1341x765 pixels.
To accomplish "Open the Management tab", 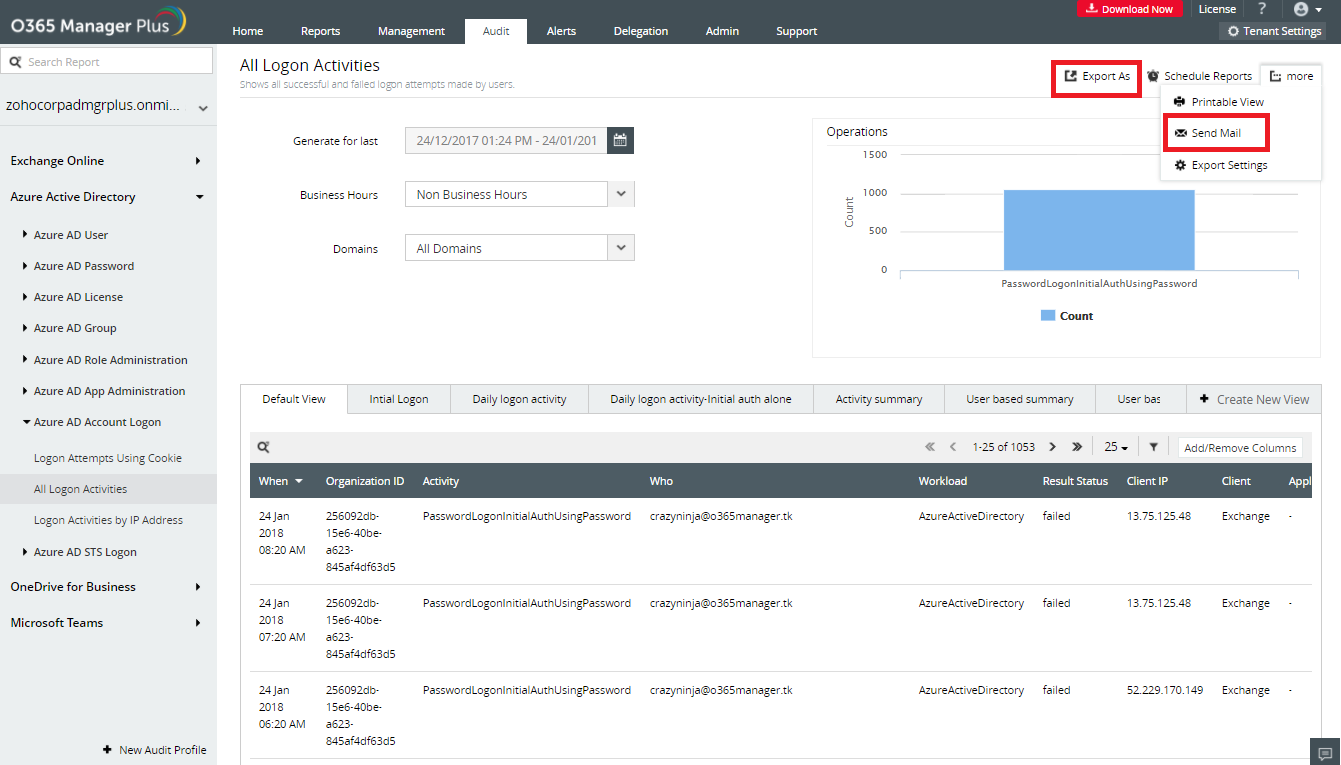I will (x=411, y=31).
